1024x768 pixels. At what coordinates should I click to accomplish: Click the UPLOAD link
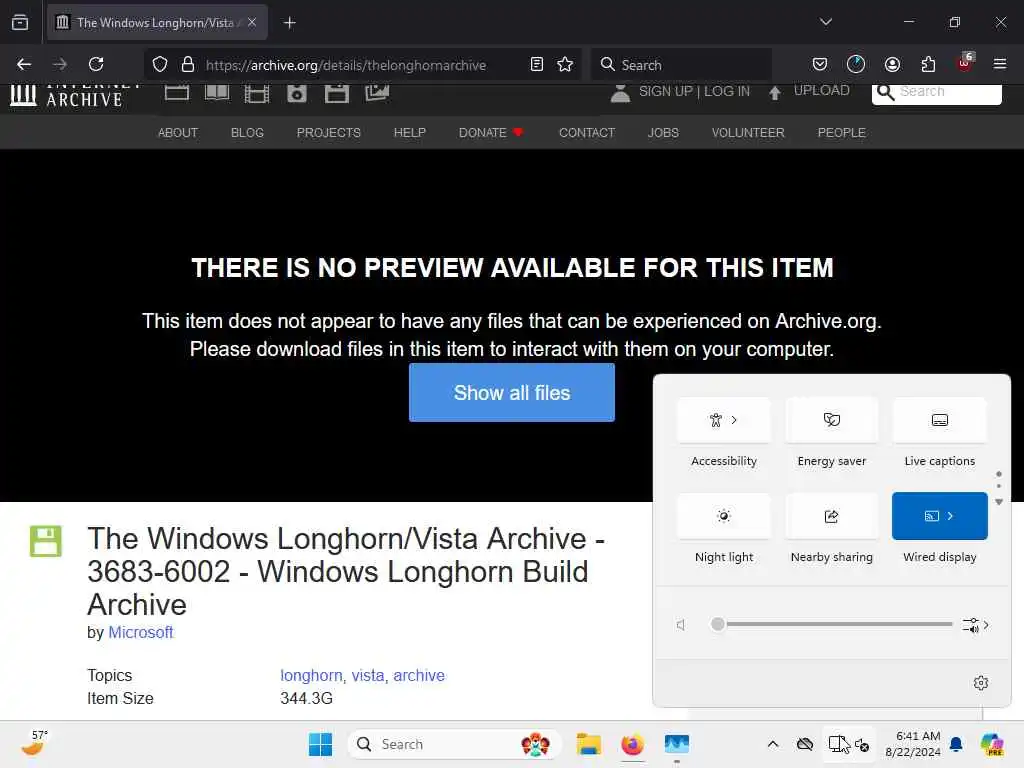tap(821, 91)
